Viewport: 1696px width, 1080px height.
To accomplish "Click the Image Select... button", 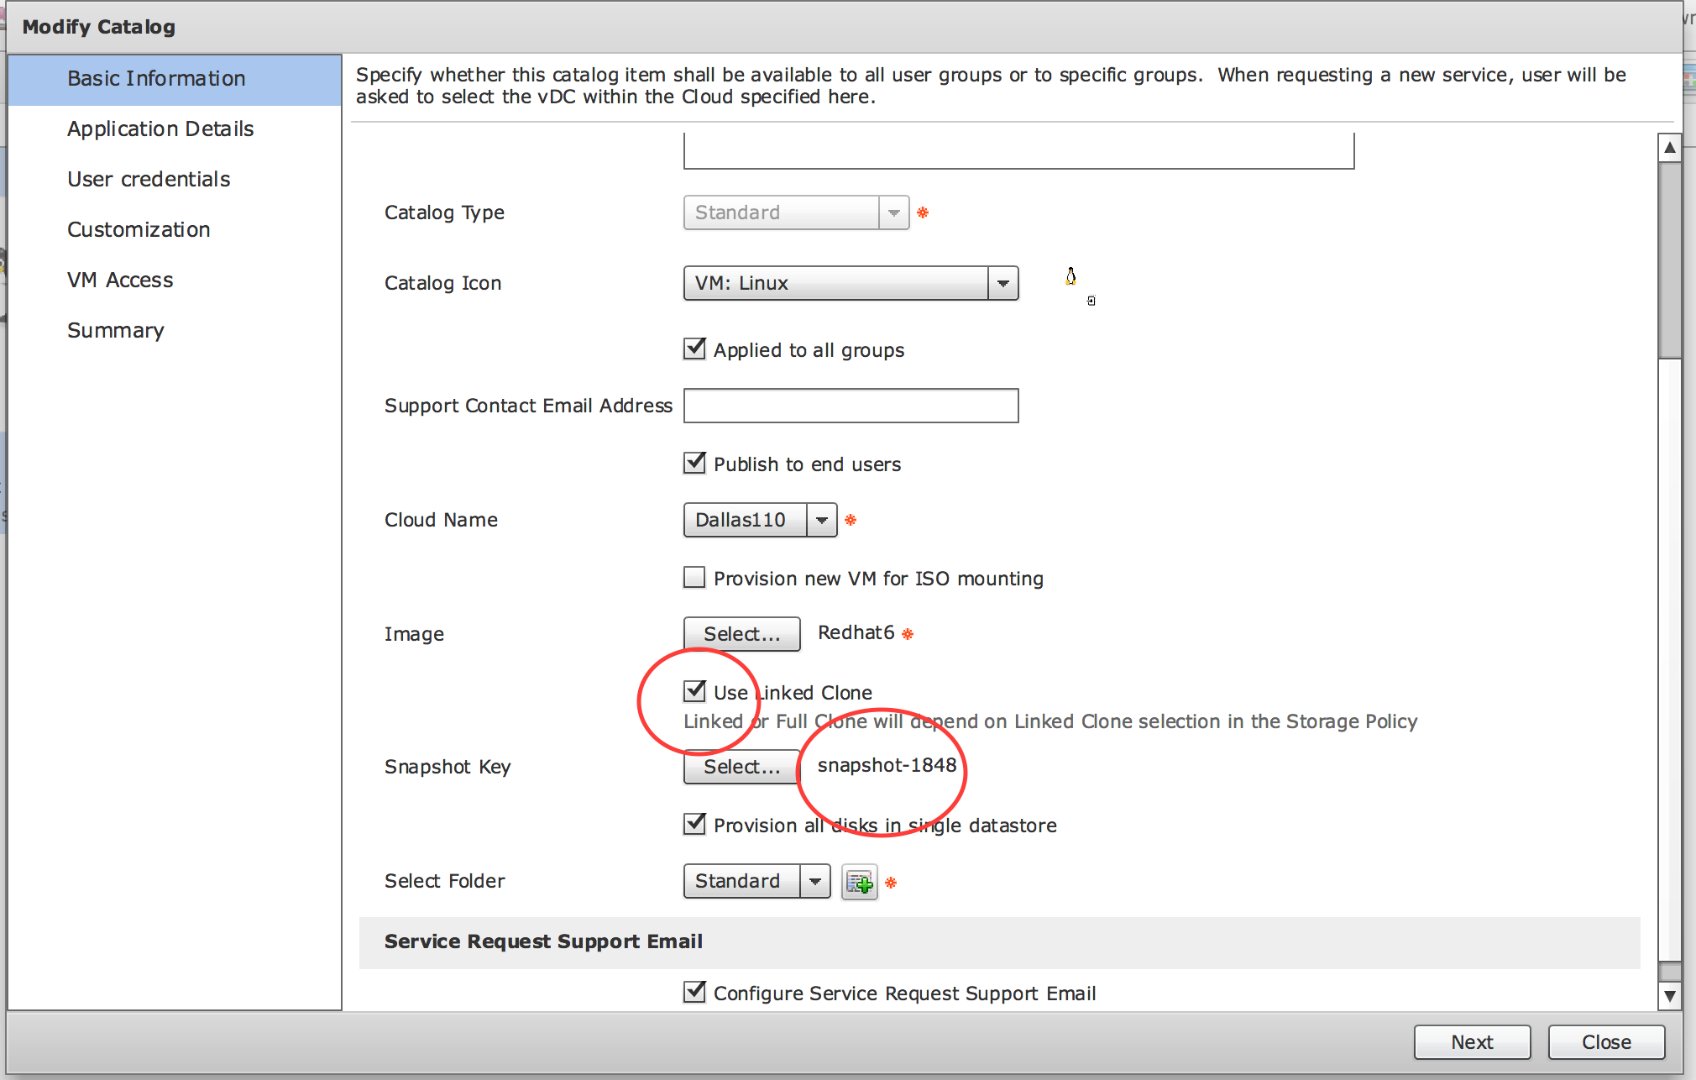I will coord(741,634).
